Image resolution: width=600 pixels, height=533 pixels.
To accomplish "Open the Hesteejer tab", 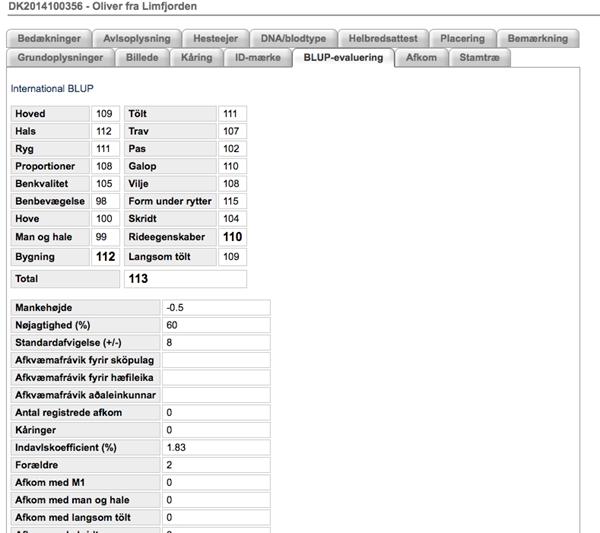I will pos(214,39).
